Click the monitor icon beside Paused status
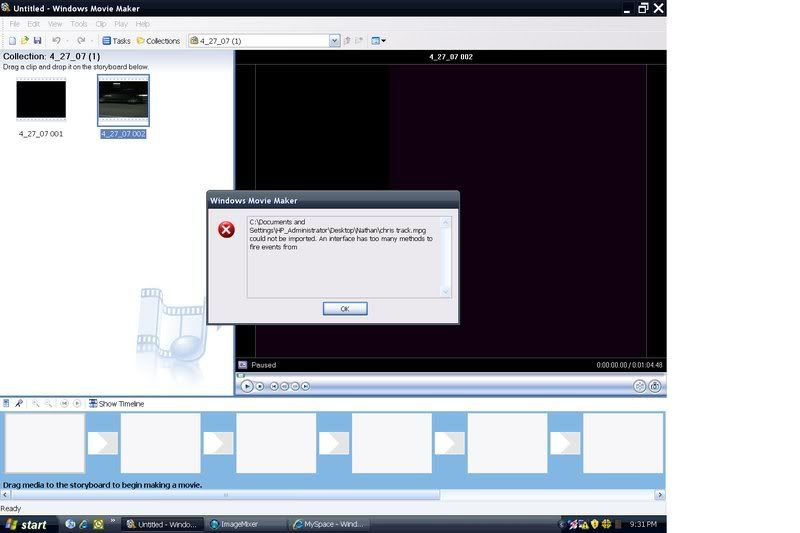Image resolution: width=800 pixels, height=533 pixels. point(243,365)
